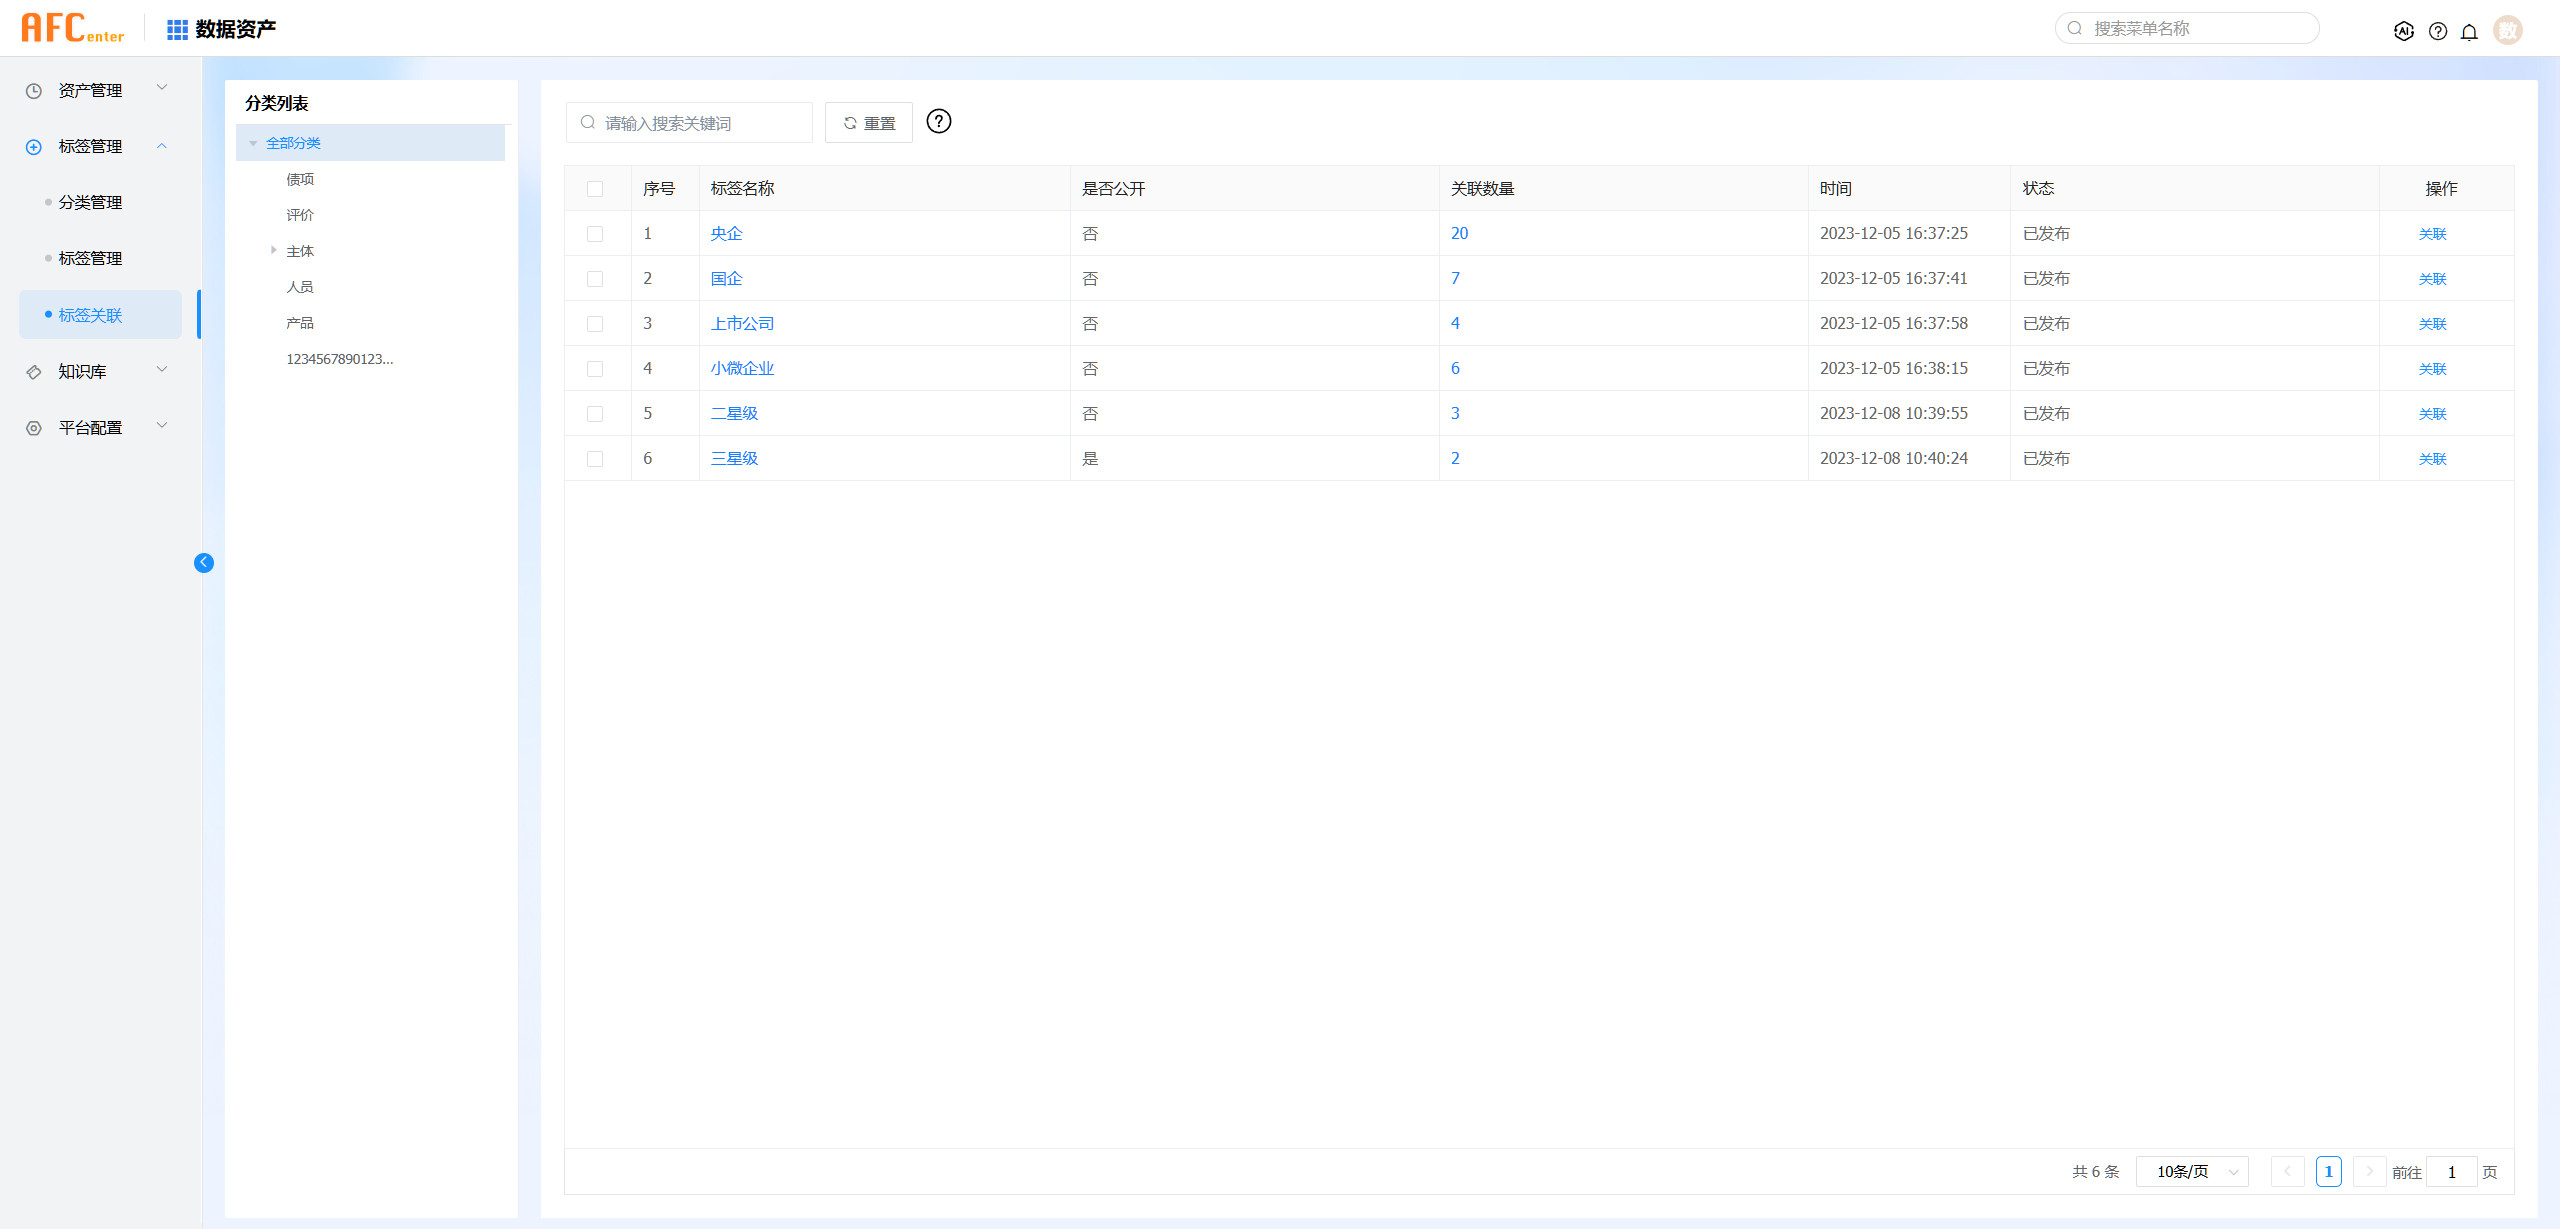This screenshot has width=2560, height=1229.
Task: Collapse sidebar with blue arrow button
Action: (204, 563)
